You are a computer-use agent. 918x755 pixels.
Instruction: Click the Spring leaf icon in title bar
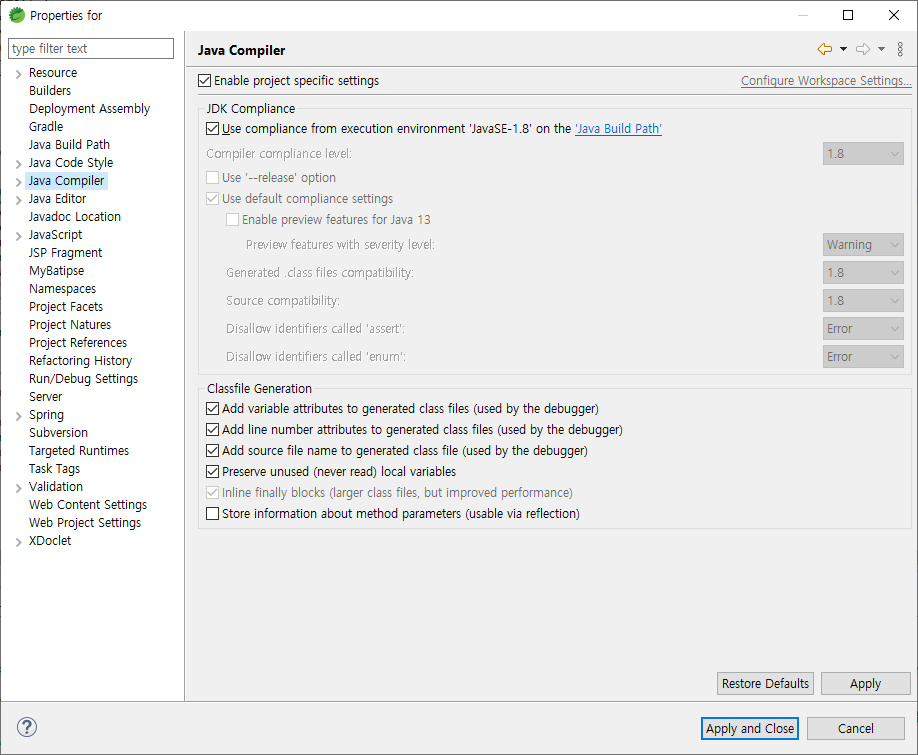pos(17,15)
